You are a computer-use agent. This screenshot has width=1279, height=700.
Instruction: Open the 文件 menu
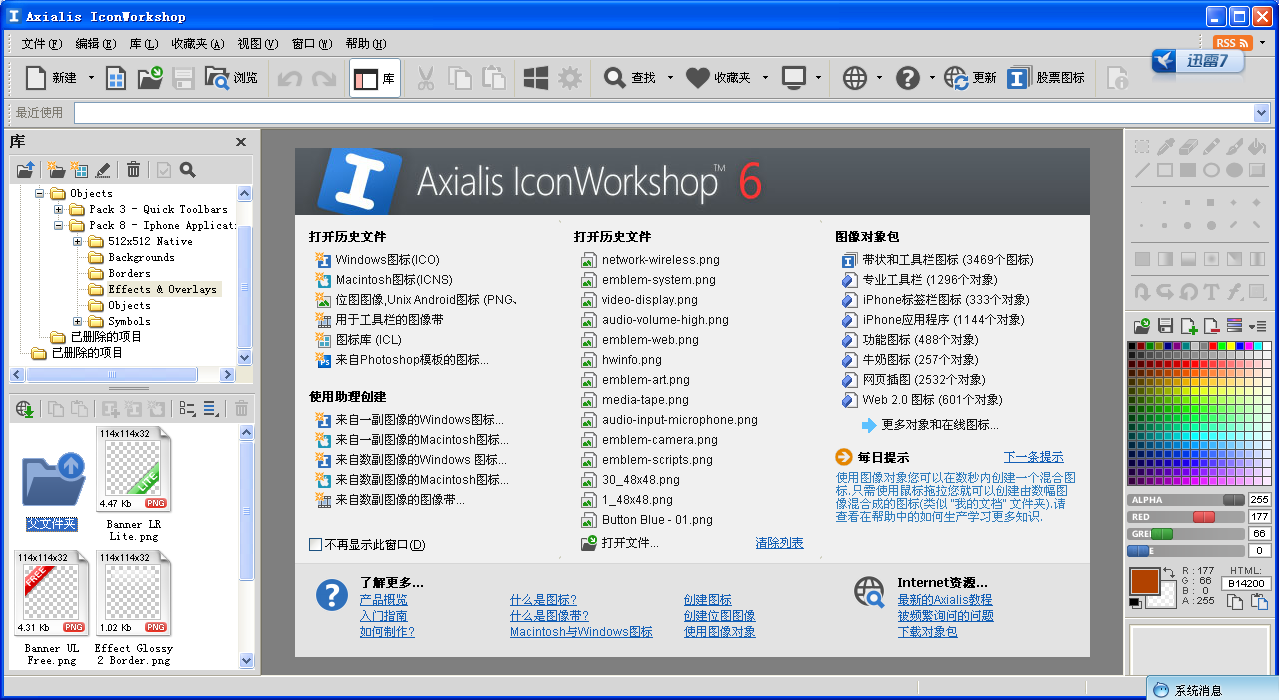click(x=41, y=44)
